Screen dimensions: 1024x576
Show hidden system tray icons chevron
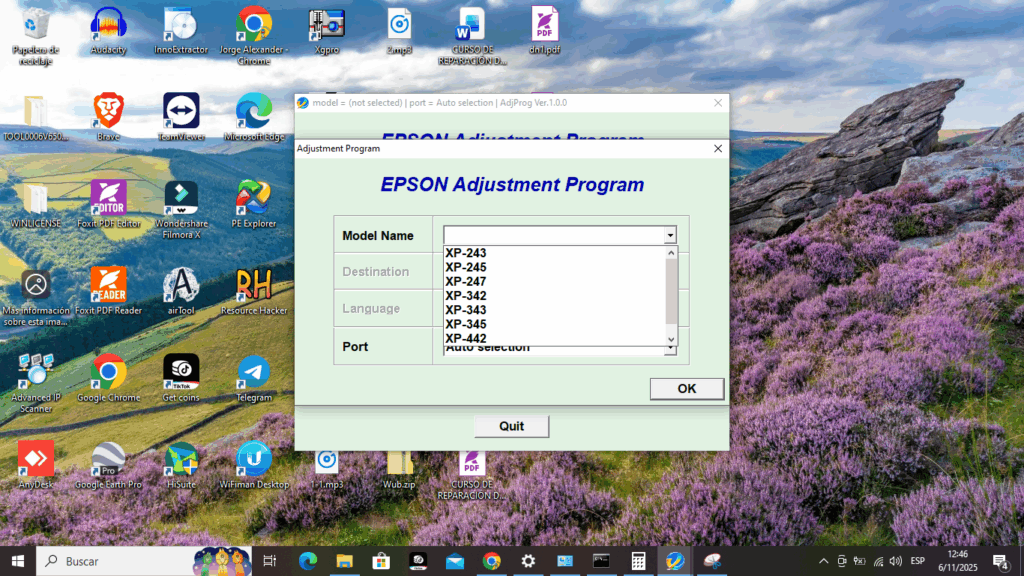coord(824,561)
